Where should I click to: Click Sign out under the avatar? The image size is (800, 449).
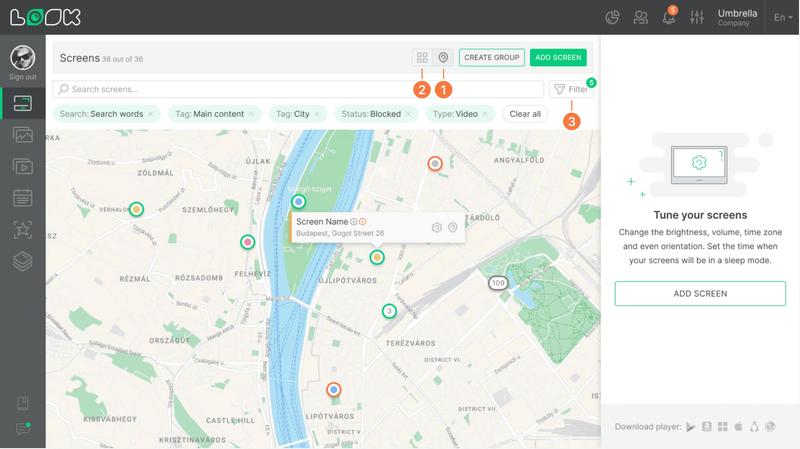(x=22, y=77)
